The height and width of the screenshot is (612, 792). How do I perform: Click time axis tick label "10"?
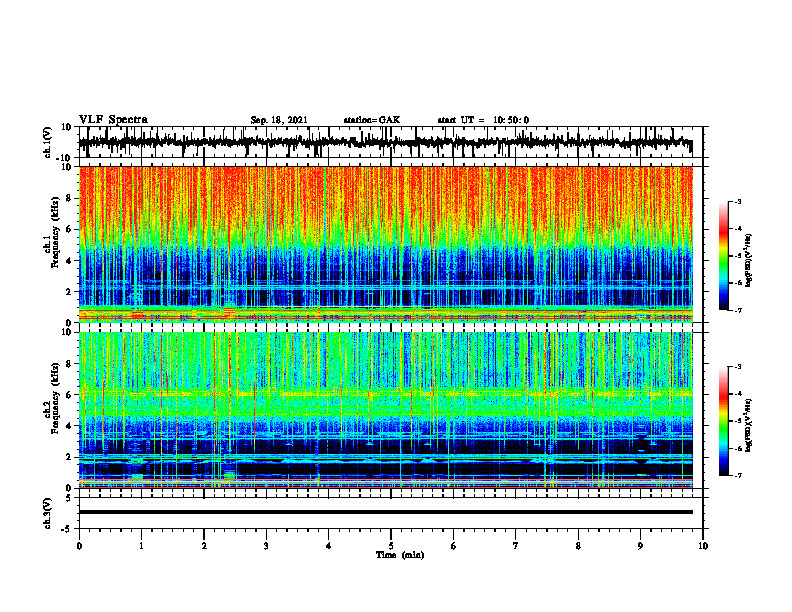coord(703,546)
